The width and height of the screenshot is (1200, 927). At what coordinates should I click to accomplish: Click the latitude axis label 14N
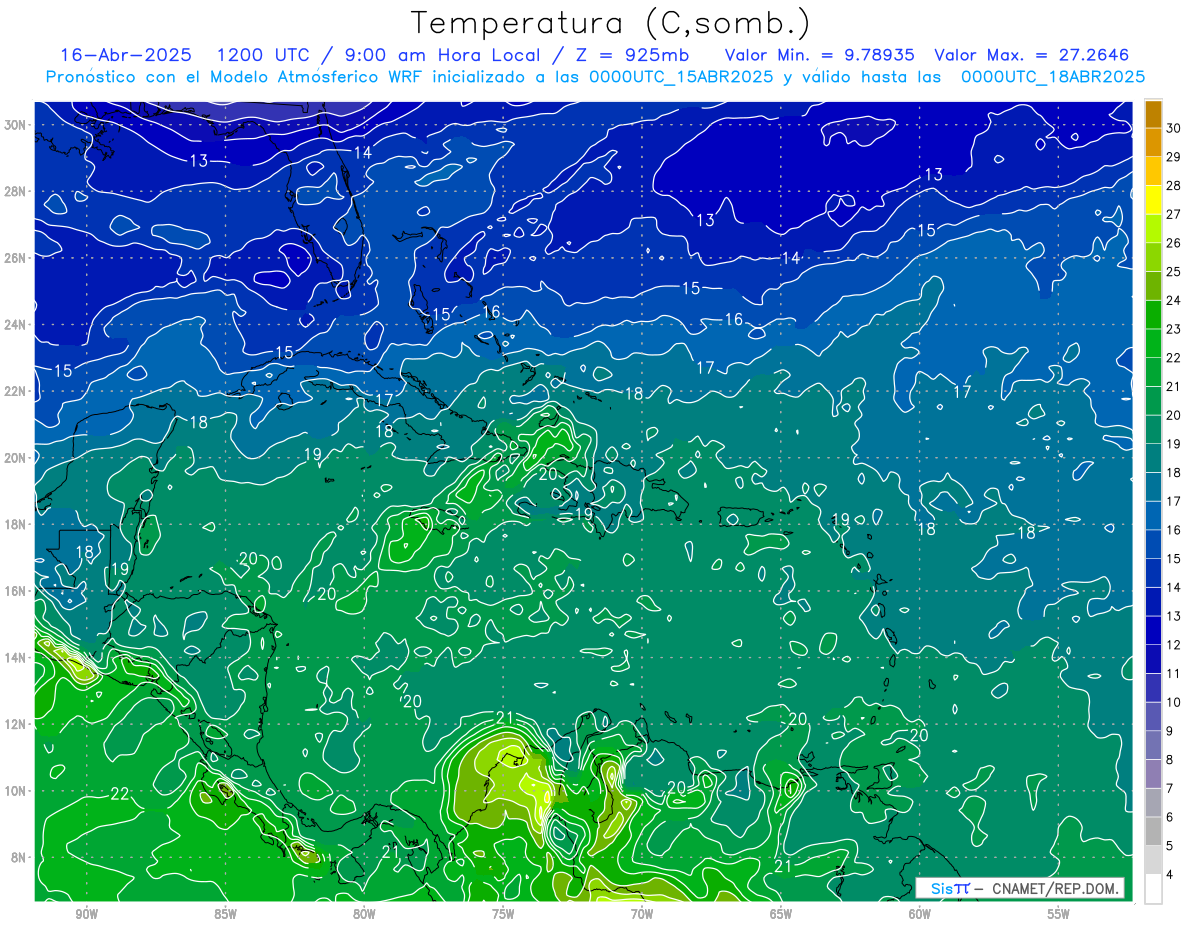17,658
